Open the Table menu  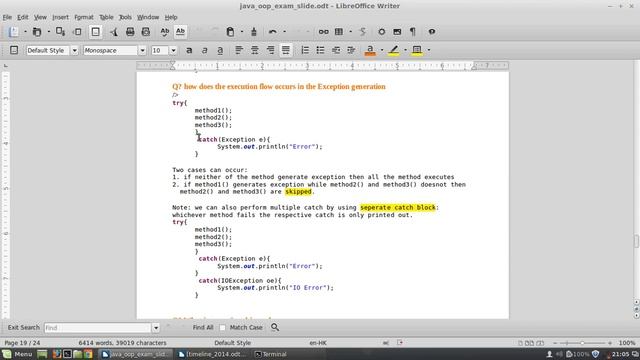pos(106,17)
